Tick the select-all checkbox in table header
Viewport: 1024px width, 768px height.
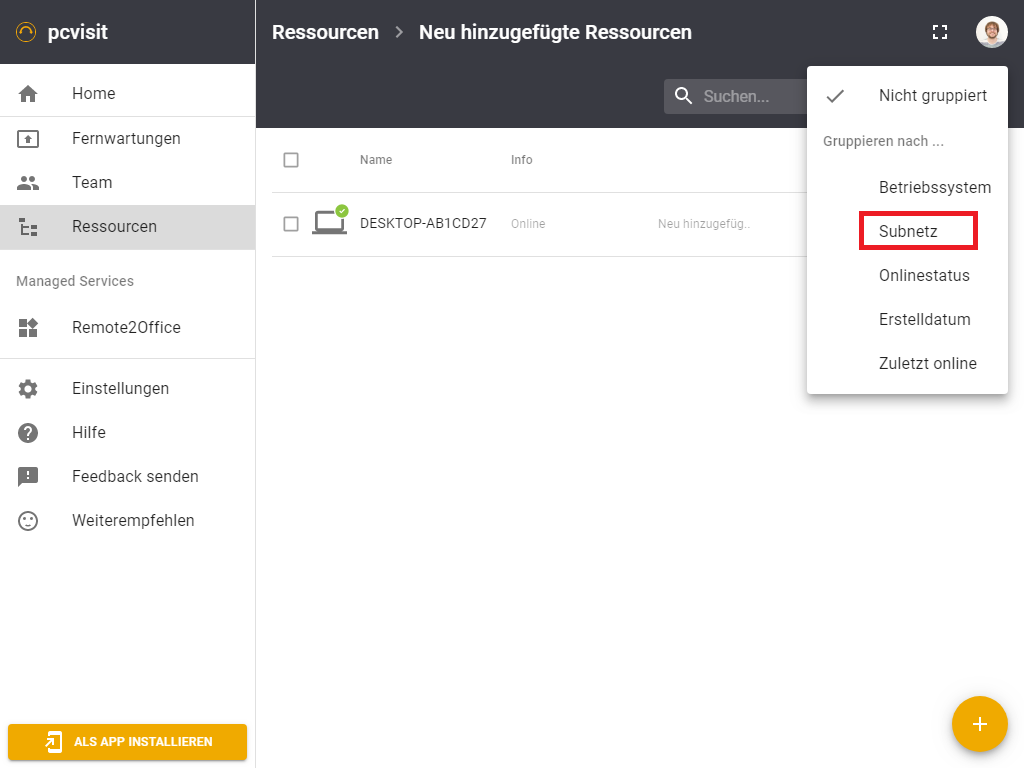click(x=291, y=160)
